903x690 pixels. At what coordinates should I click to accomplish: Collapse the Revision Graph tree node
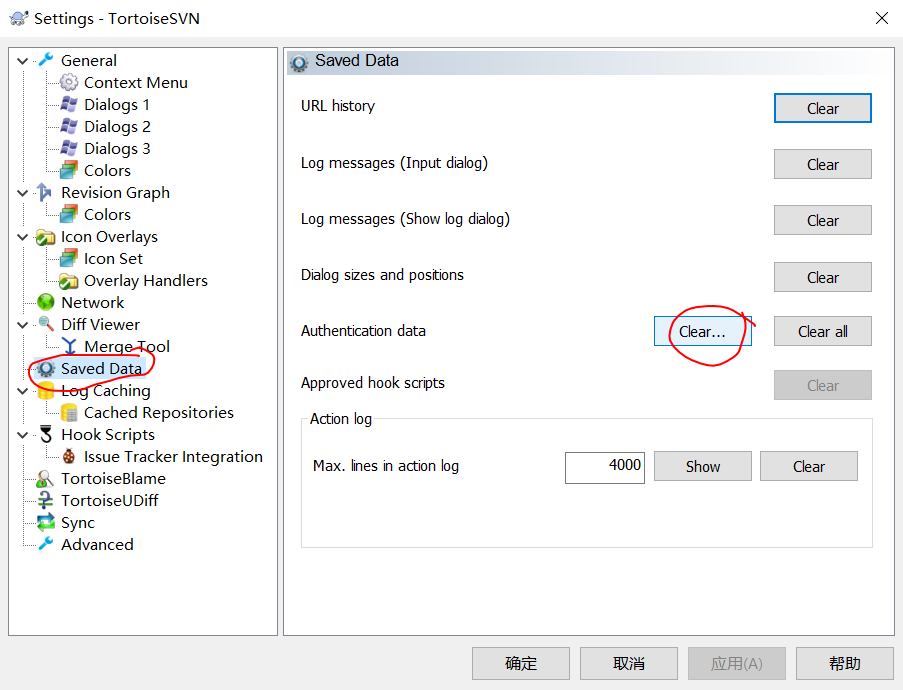coord(23,192)
